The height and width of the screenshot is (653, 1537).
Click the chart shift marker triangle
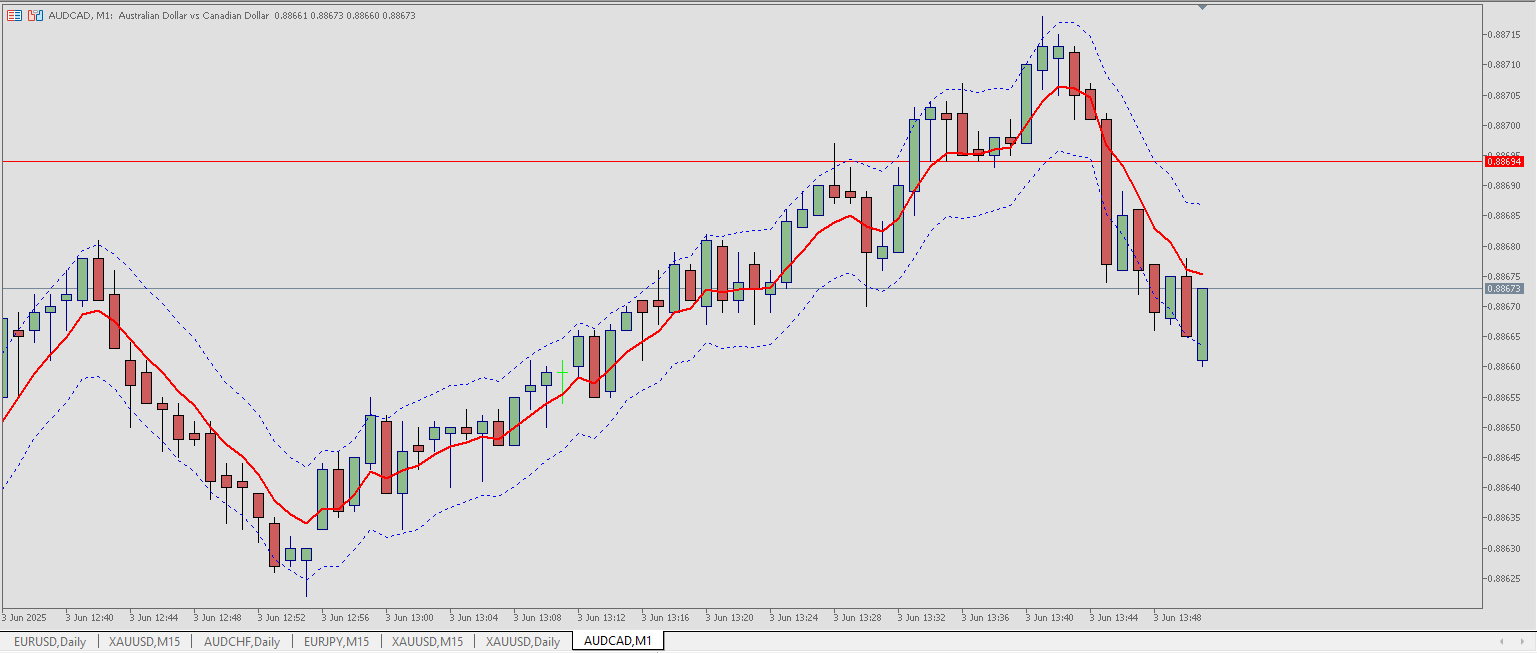point(1201,6)
